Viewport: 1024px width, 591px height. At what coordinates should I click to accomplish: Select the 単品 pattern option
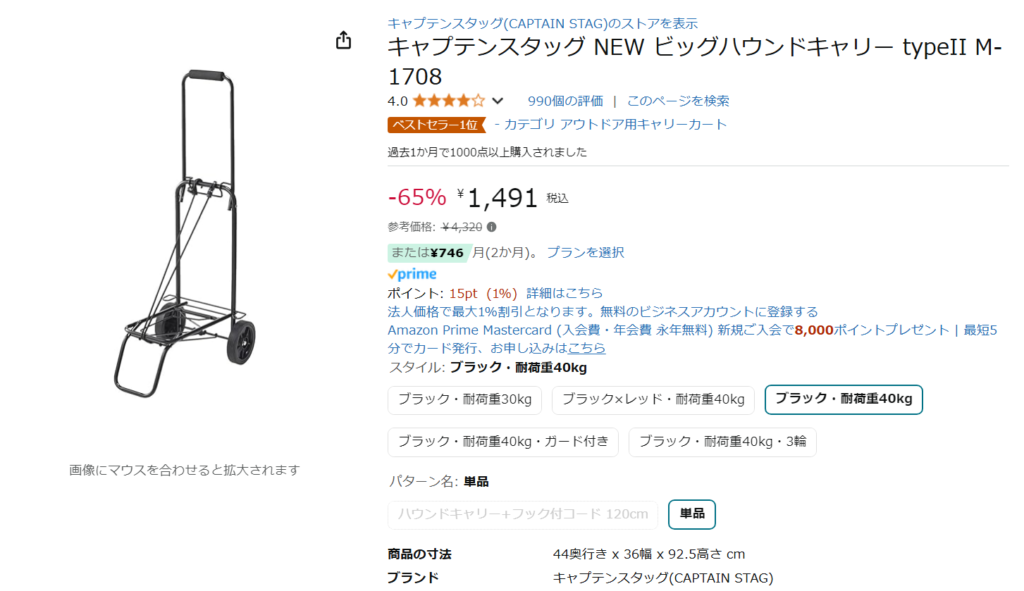click(691, 514)
